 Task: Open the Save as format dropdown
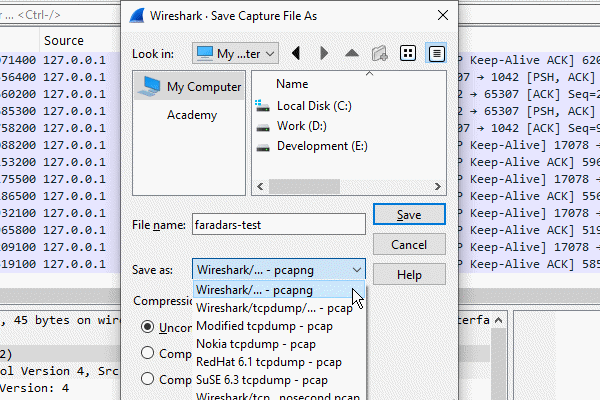(279, 270)
